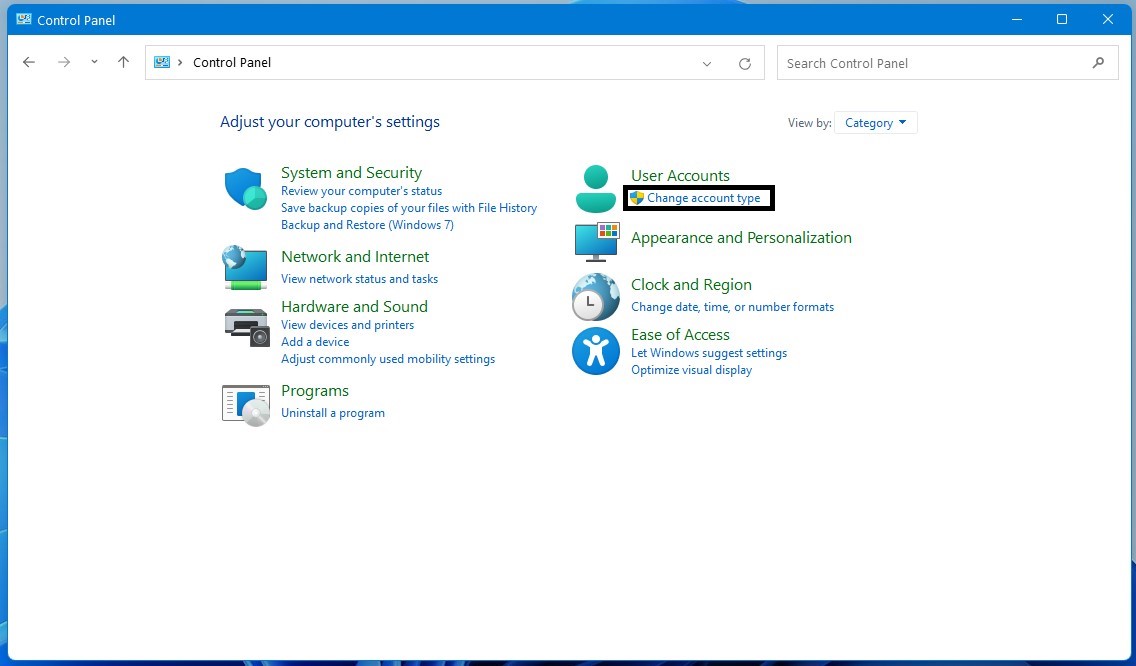This screenshot has height=666, width=1136.
Task: Close the Control Panel window
Action: [1108, 20]
